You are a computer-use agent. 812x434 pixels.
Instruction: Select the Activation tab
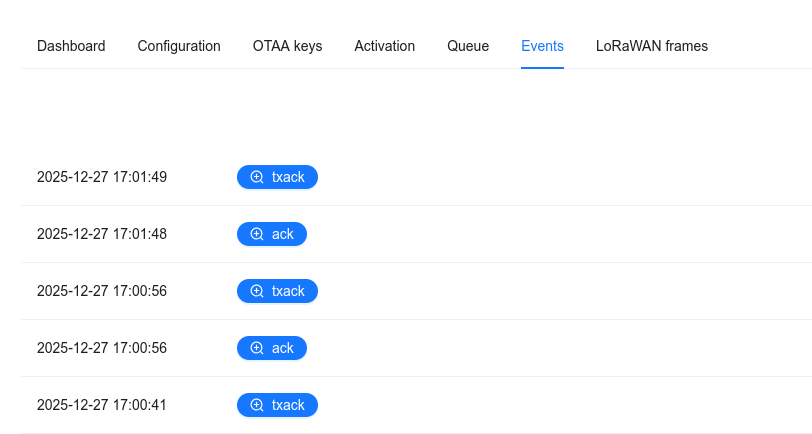click(384, 46)
